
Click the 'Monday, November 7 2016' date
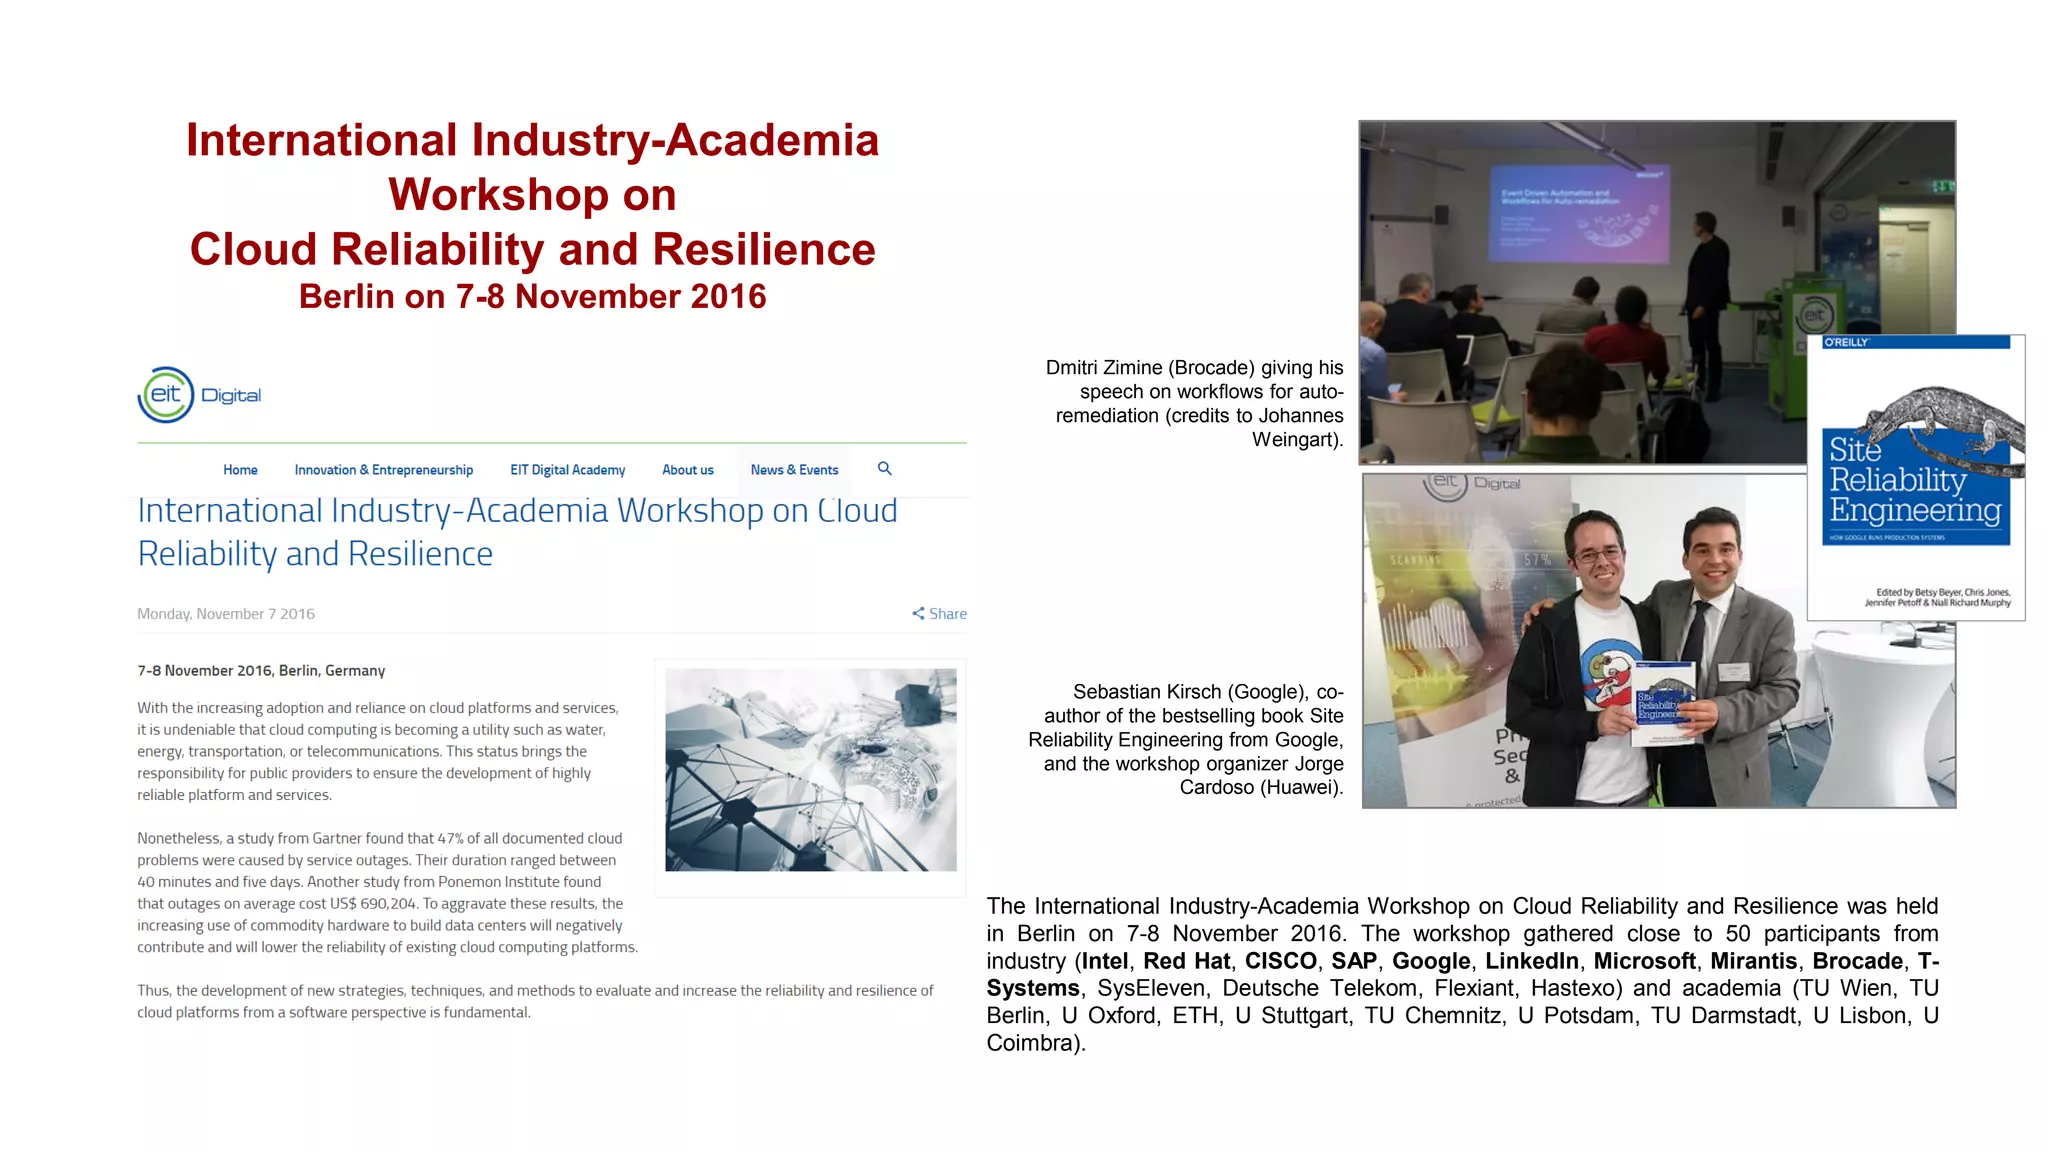tap(226, 614)
